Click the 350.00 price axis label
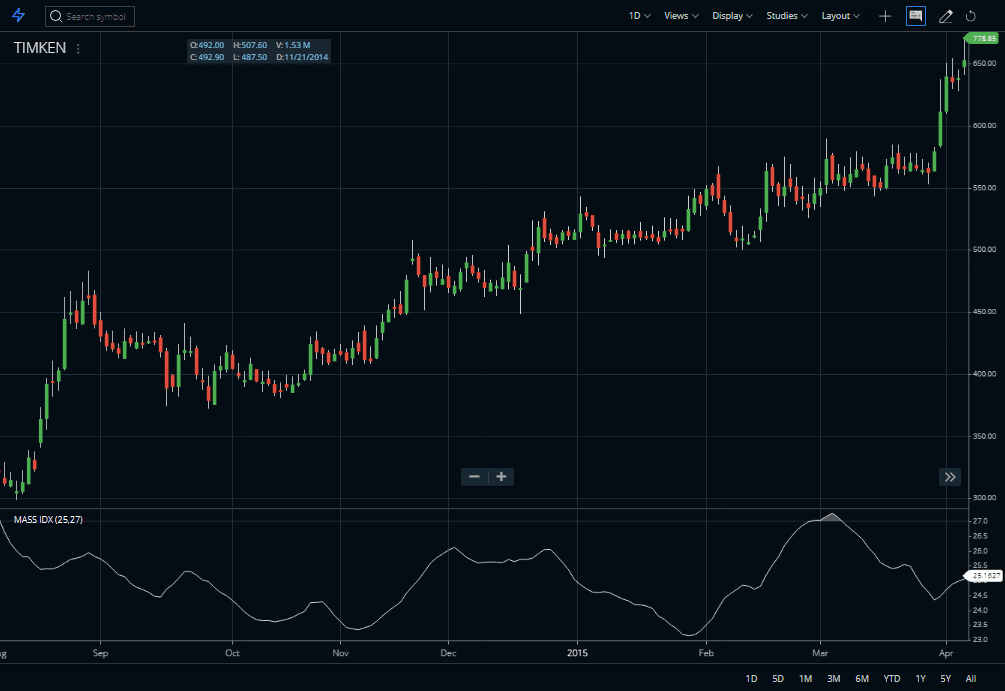 (984, 436)
